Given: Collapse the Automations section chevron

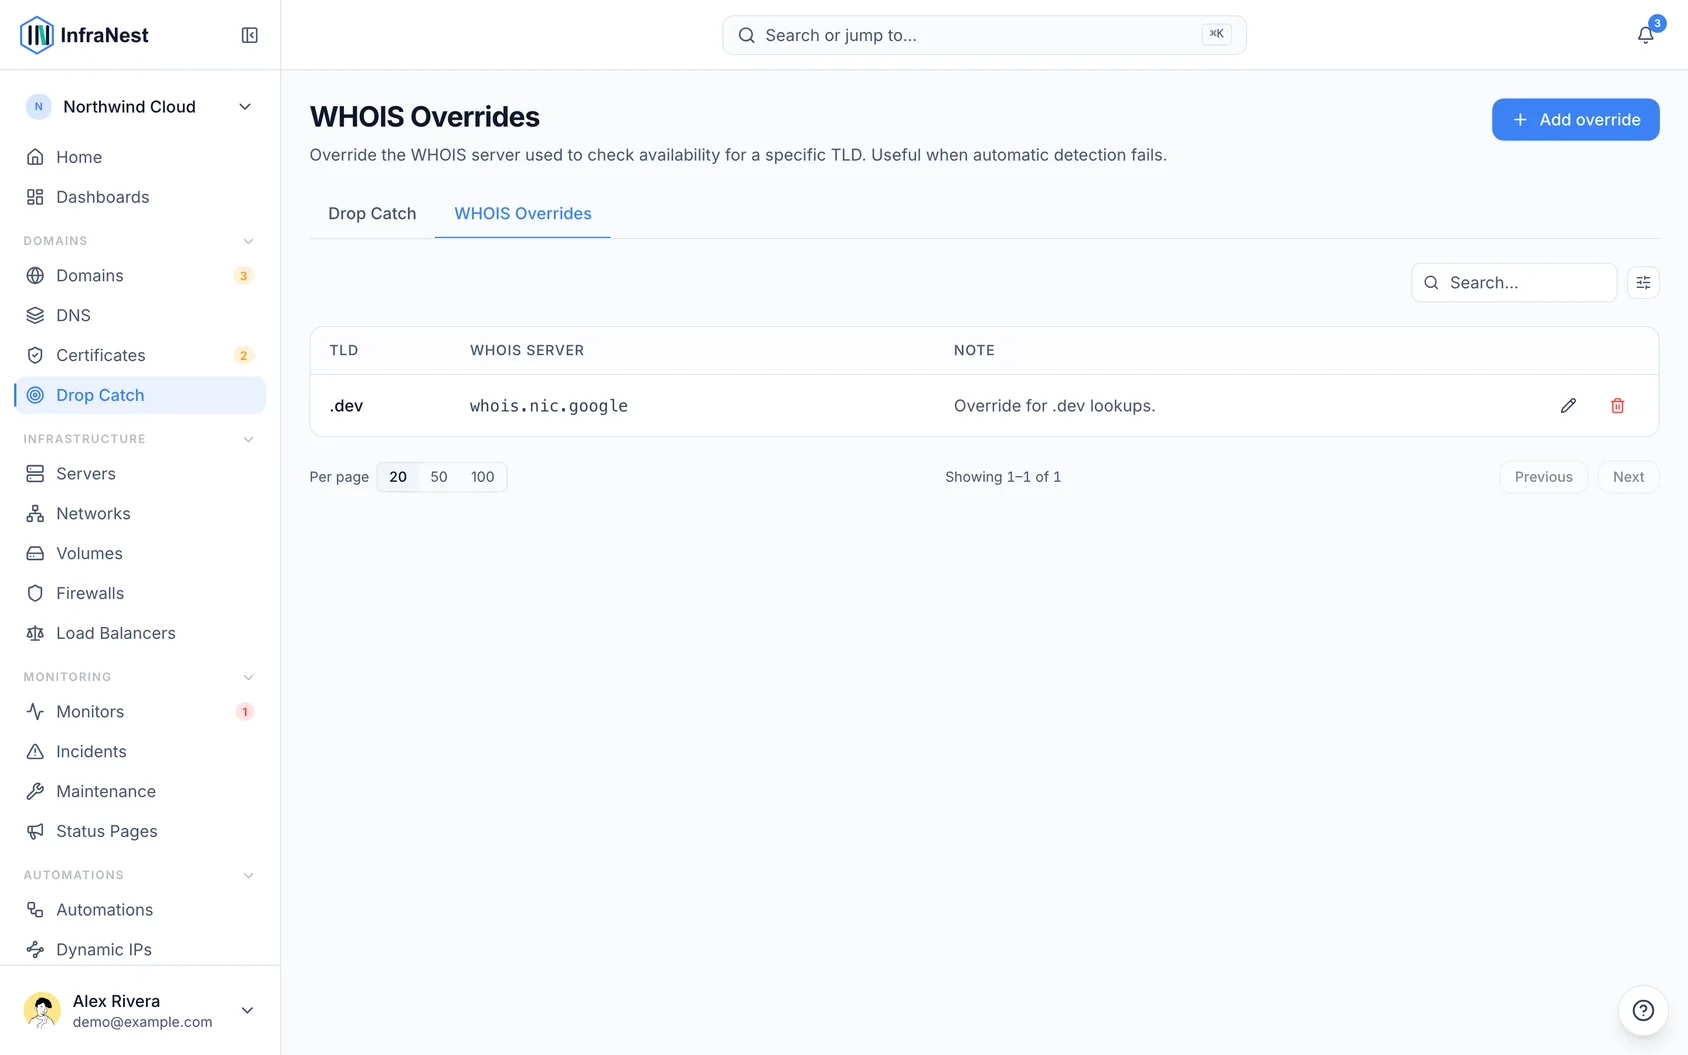Looking at the screenshot, I should (248, 875).
